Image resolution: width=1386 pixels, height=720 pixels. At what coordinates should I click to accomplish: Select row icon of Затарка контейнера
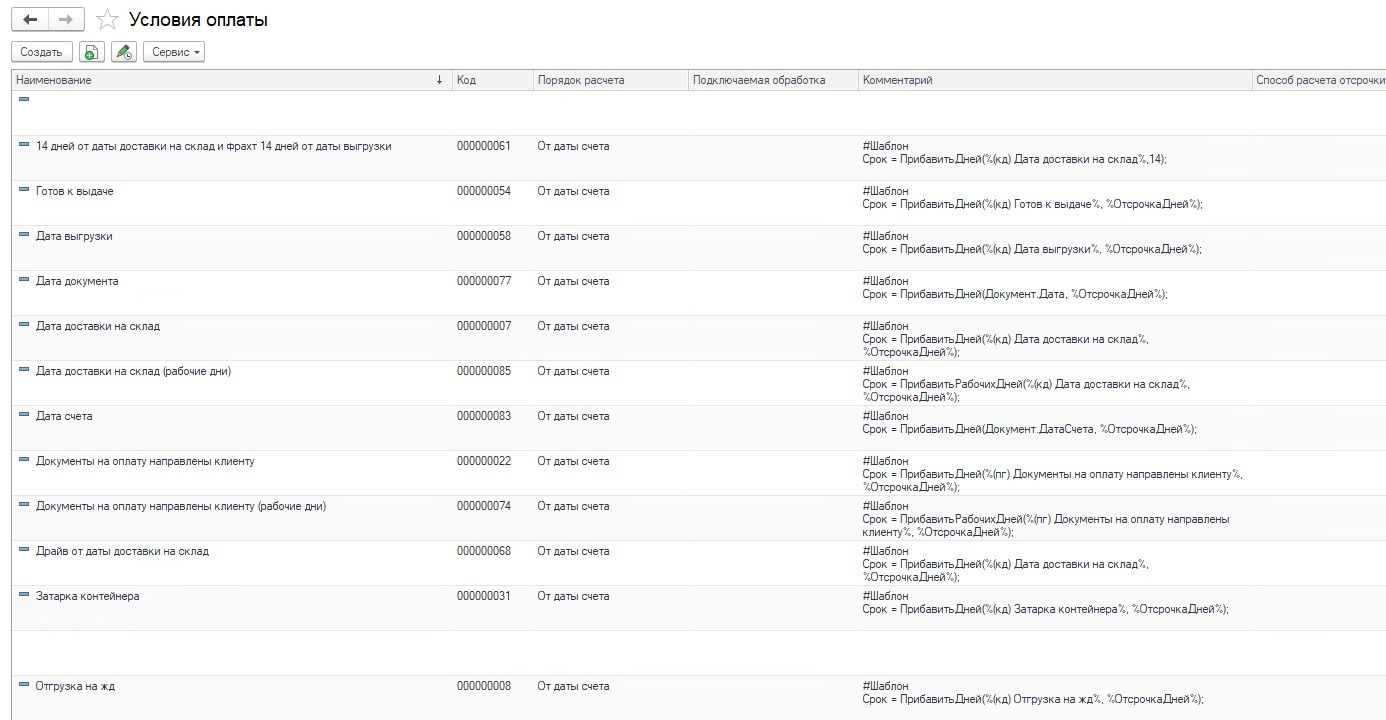(24, 594)
